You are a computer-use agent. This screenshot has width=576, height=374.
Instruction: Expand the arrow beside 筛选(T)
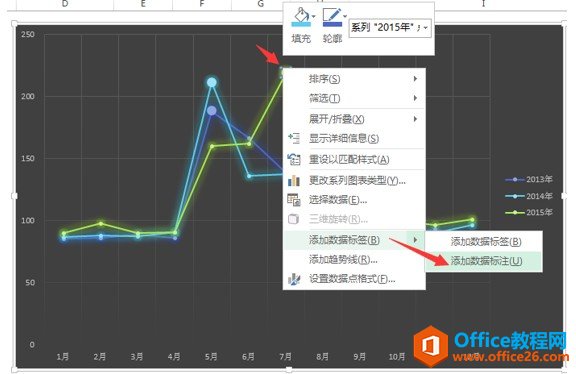415,98
